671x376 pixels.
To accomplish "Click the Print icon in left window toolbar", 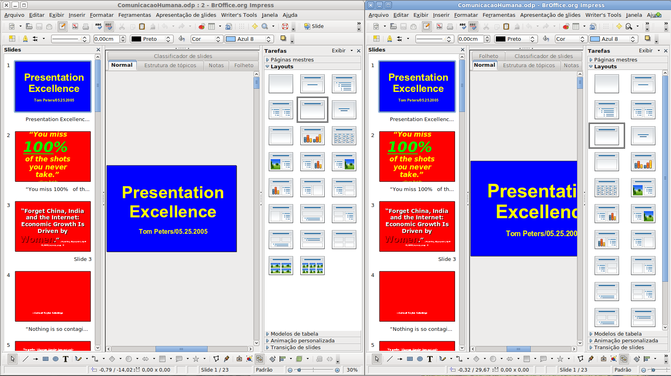I will pyautogui.click(x=86, y=27).
